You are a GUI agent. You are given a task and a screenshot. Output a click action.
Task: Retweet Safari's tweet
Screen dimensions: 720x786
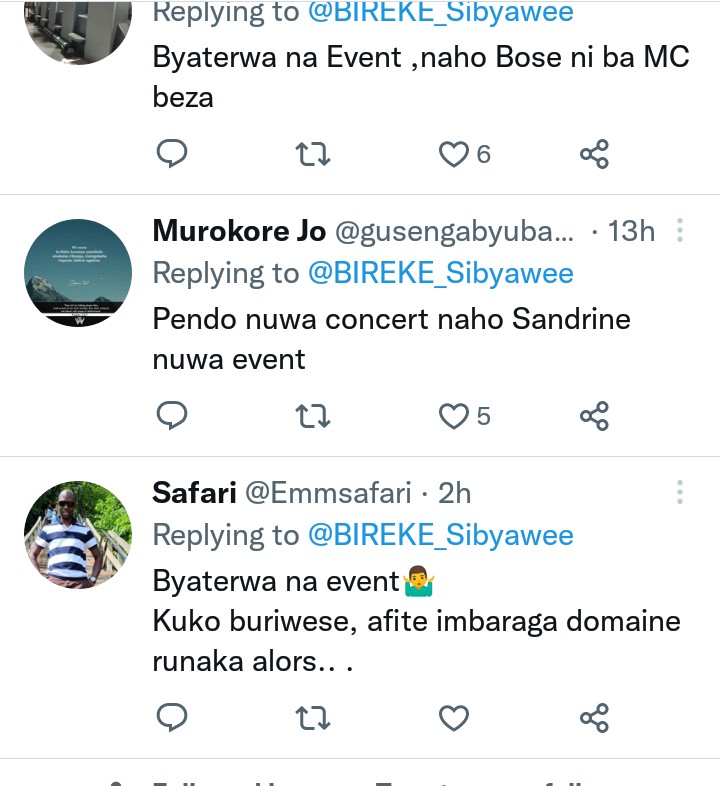(314, 717)
